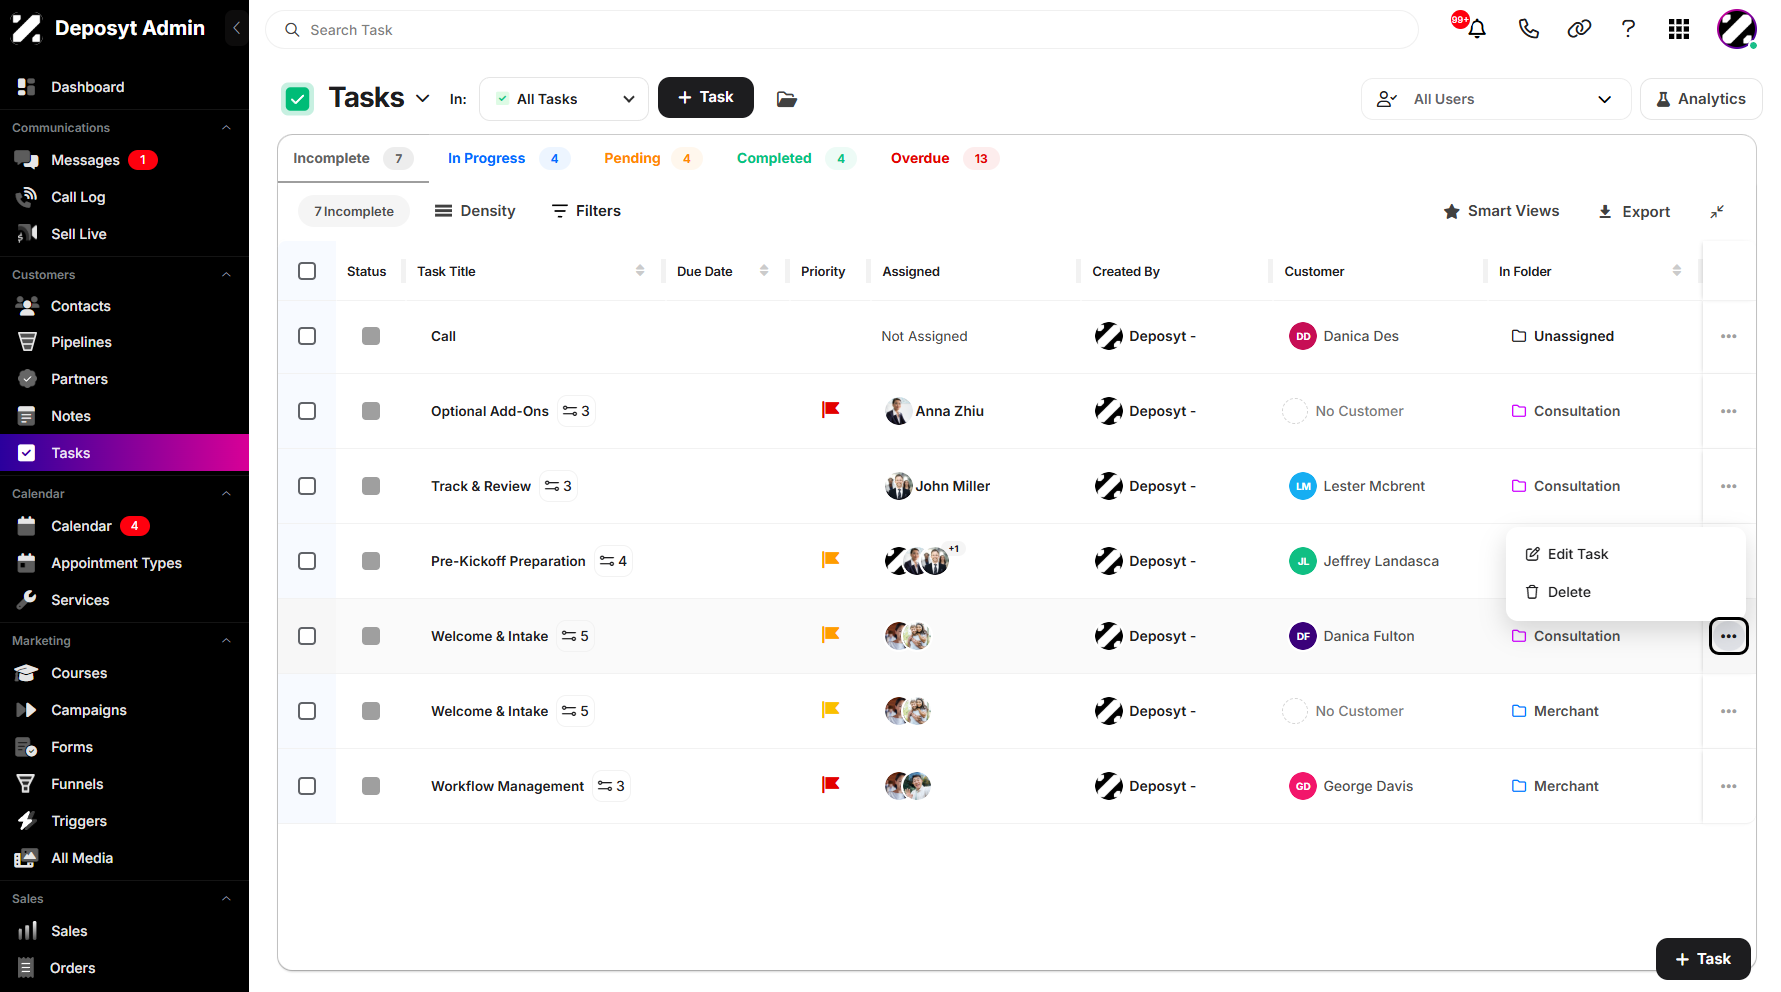Screen dimensions: 1781x992
Task: Click the open folder icon beside Task button
Action: point(787,99)
